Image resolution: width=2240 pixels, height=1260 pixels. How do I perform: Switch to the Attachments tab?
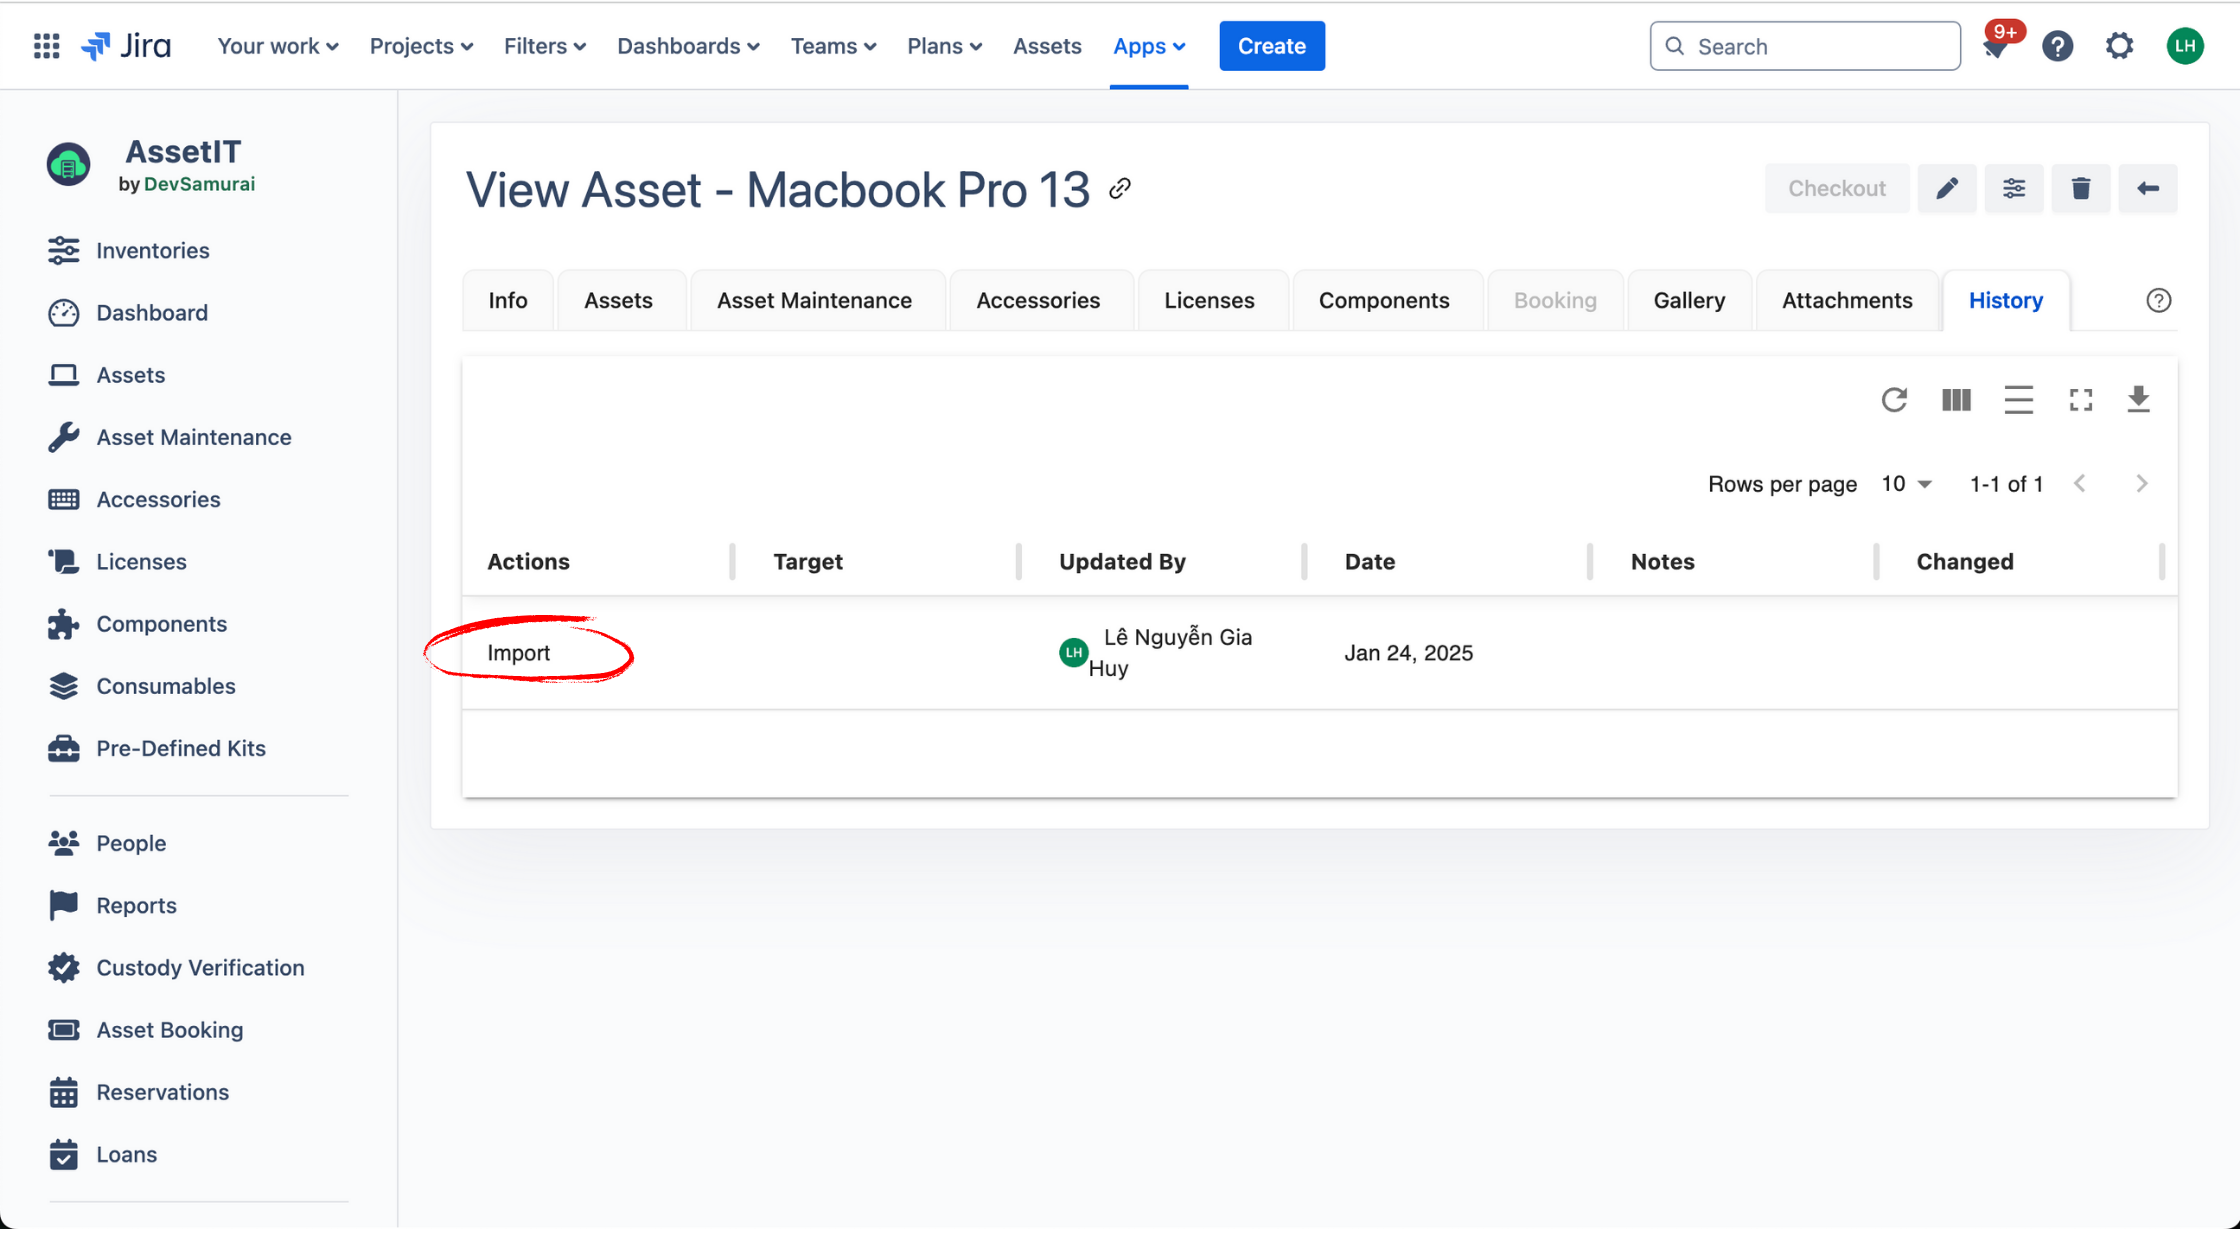(1846, 300)
